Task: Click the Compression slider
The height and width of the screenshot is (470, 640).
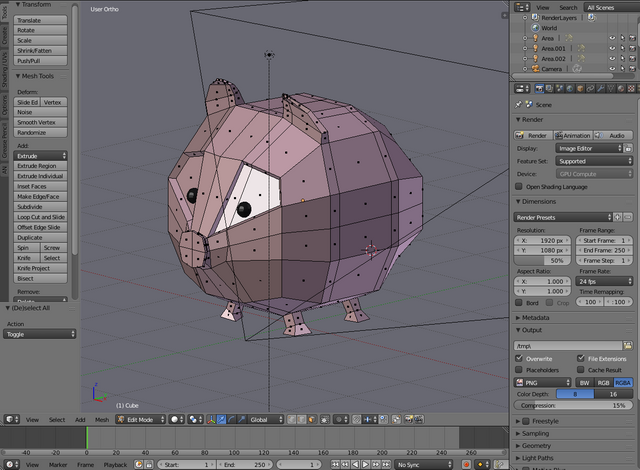Action: pyautogui.click(x=573, y=405)
